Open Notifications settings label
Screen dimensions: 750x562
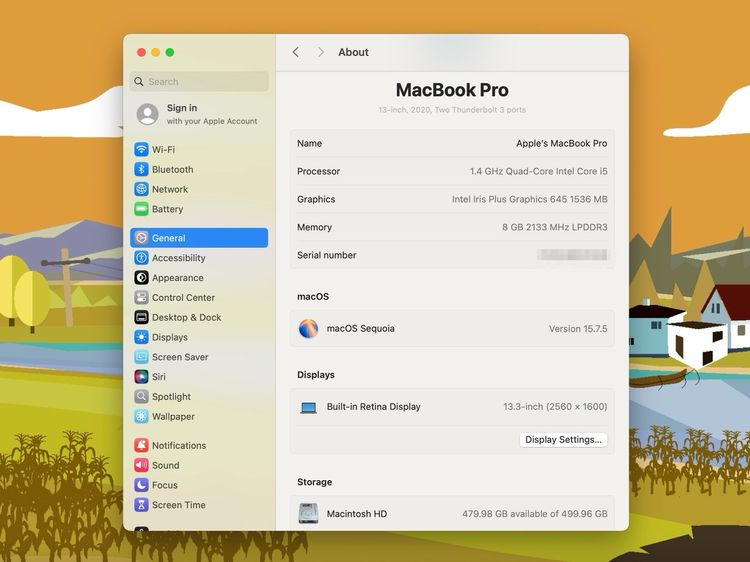point(179,445)
